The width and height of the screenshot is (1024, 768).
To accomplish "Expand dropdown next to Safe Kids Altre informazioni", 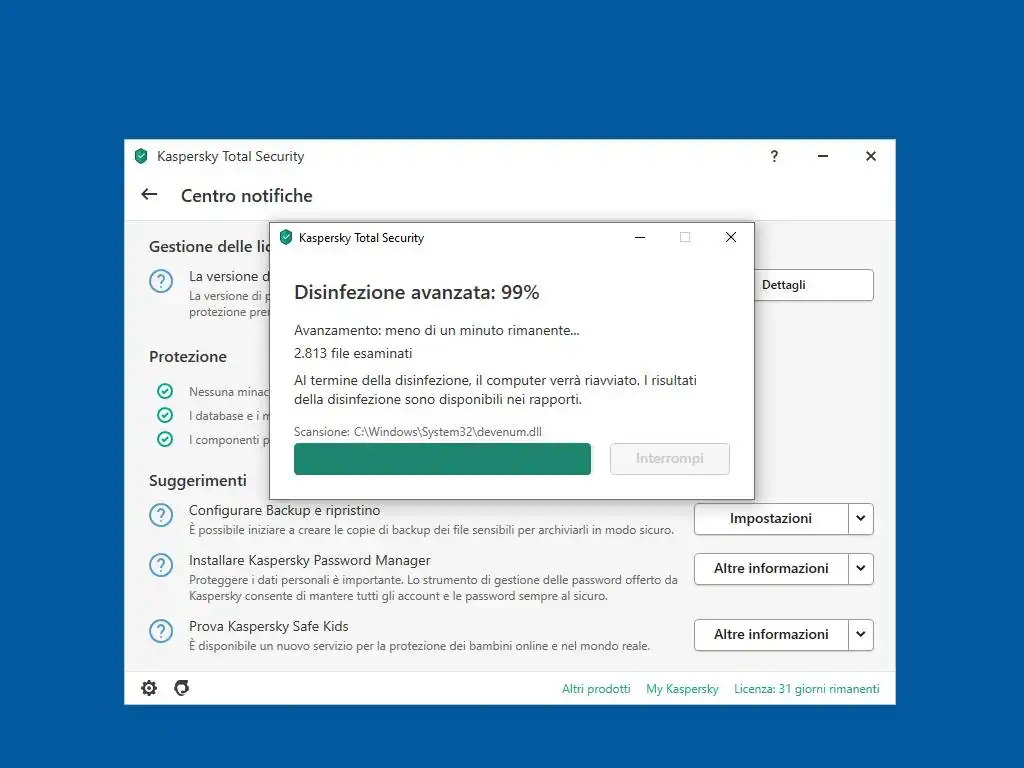I will pyautogui.click(x=861, y=635).
